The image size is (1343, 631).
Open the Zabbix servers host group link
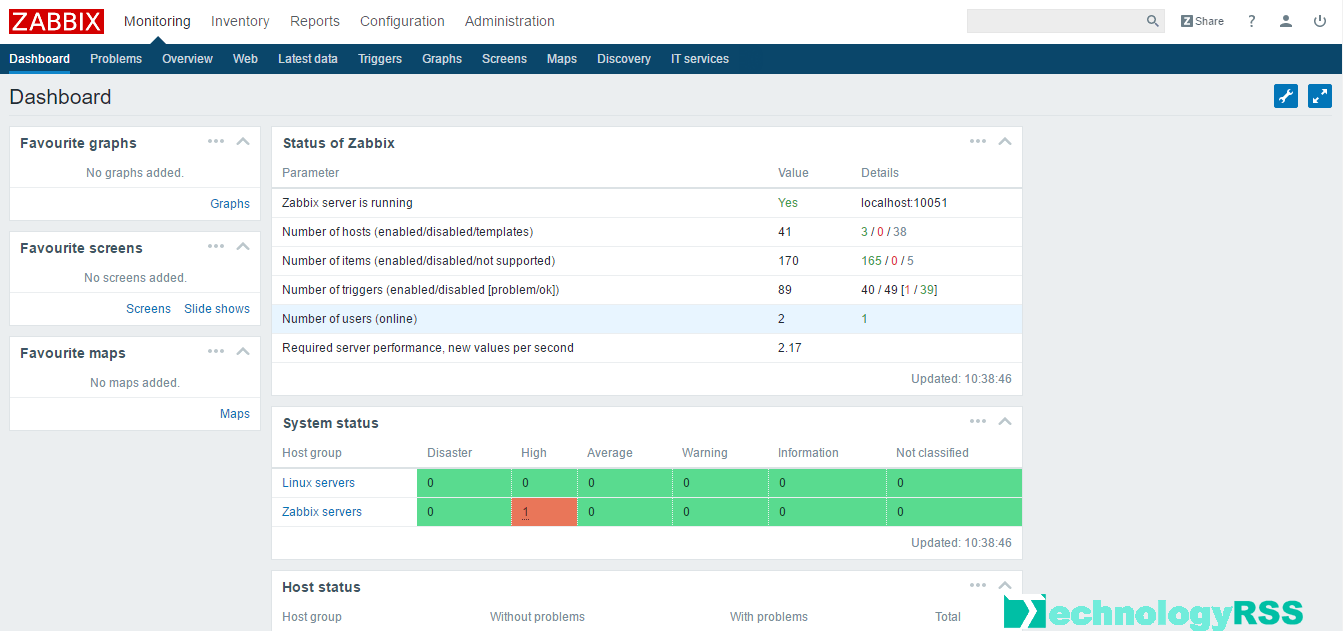pyautogui.click(x=322, y=512)
